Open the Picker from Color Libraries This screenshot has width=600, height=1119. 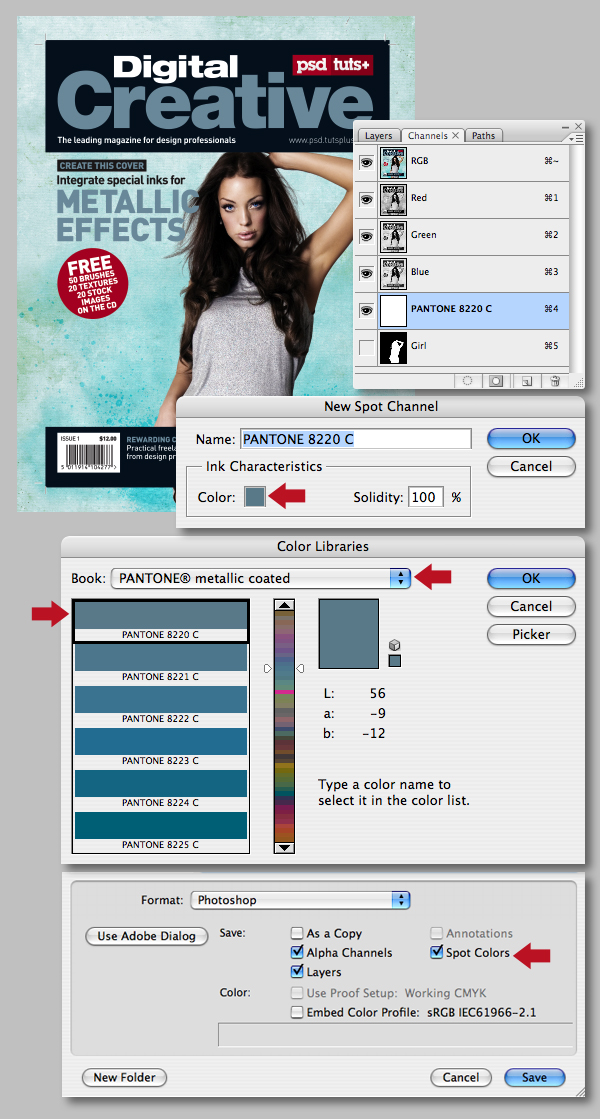coord(531,634)
